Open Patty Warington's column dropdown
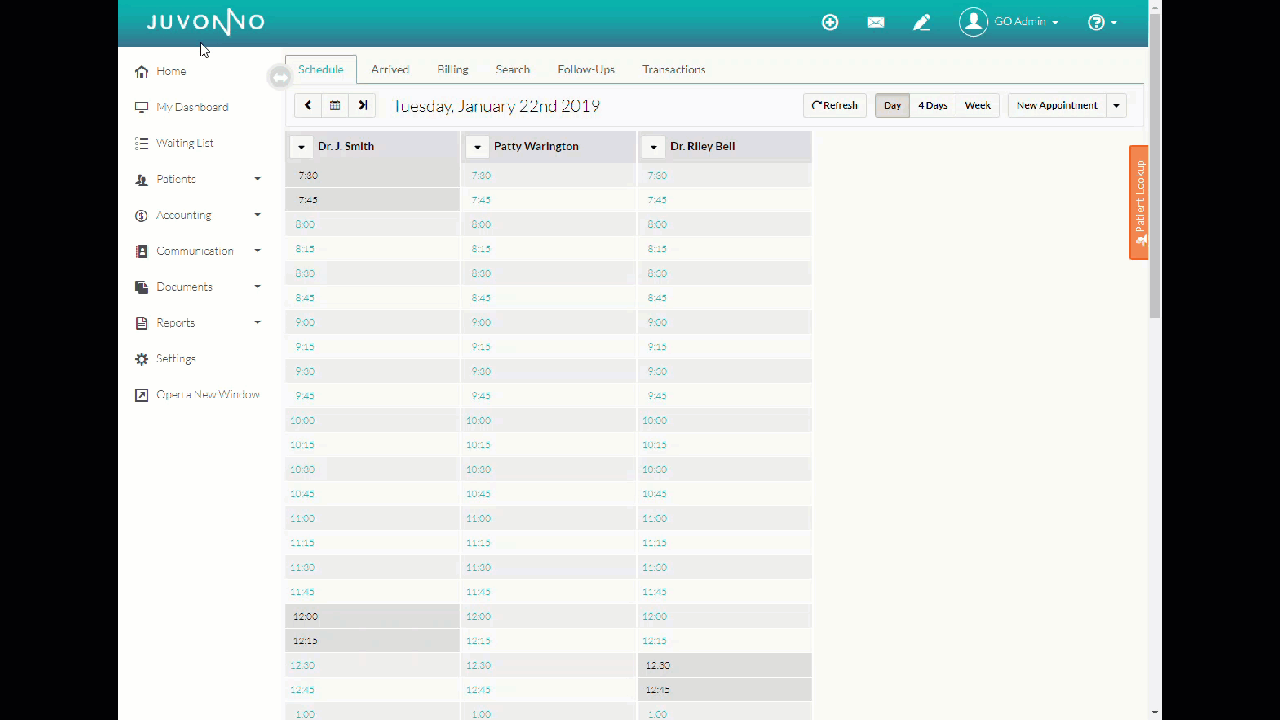 tap(477, 146)
